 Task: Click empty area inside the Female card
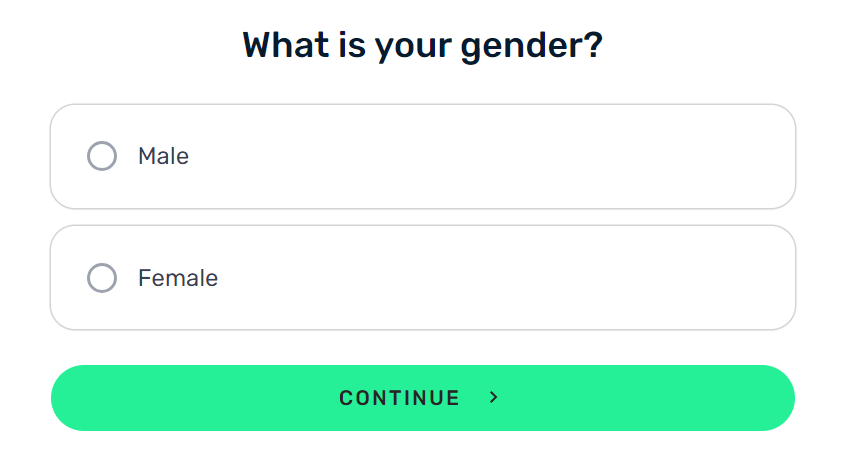(485, 278)
